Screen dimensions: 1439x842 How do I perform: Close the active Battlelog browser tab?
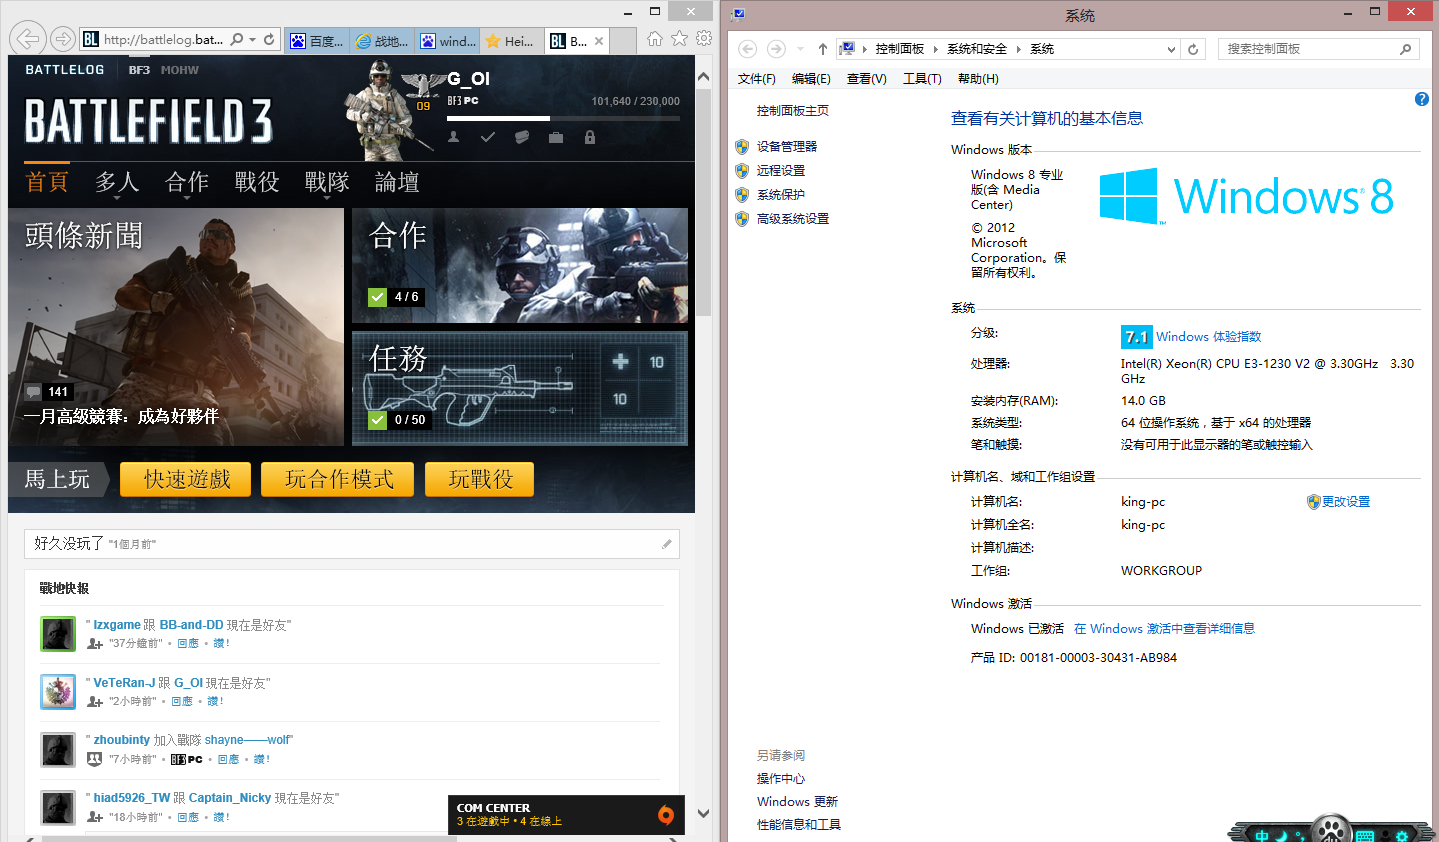[599, 41]
